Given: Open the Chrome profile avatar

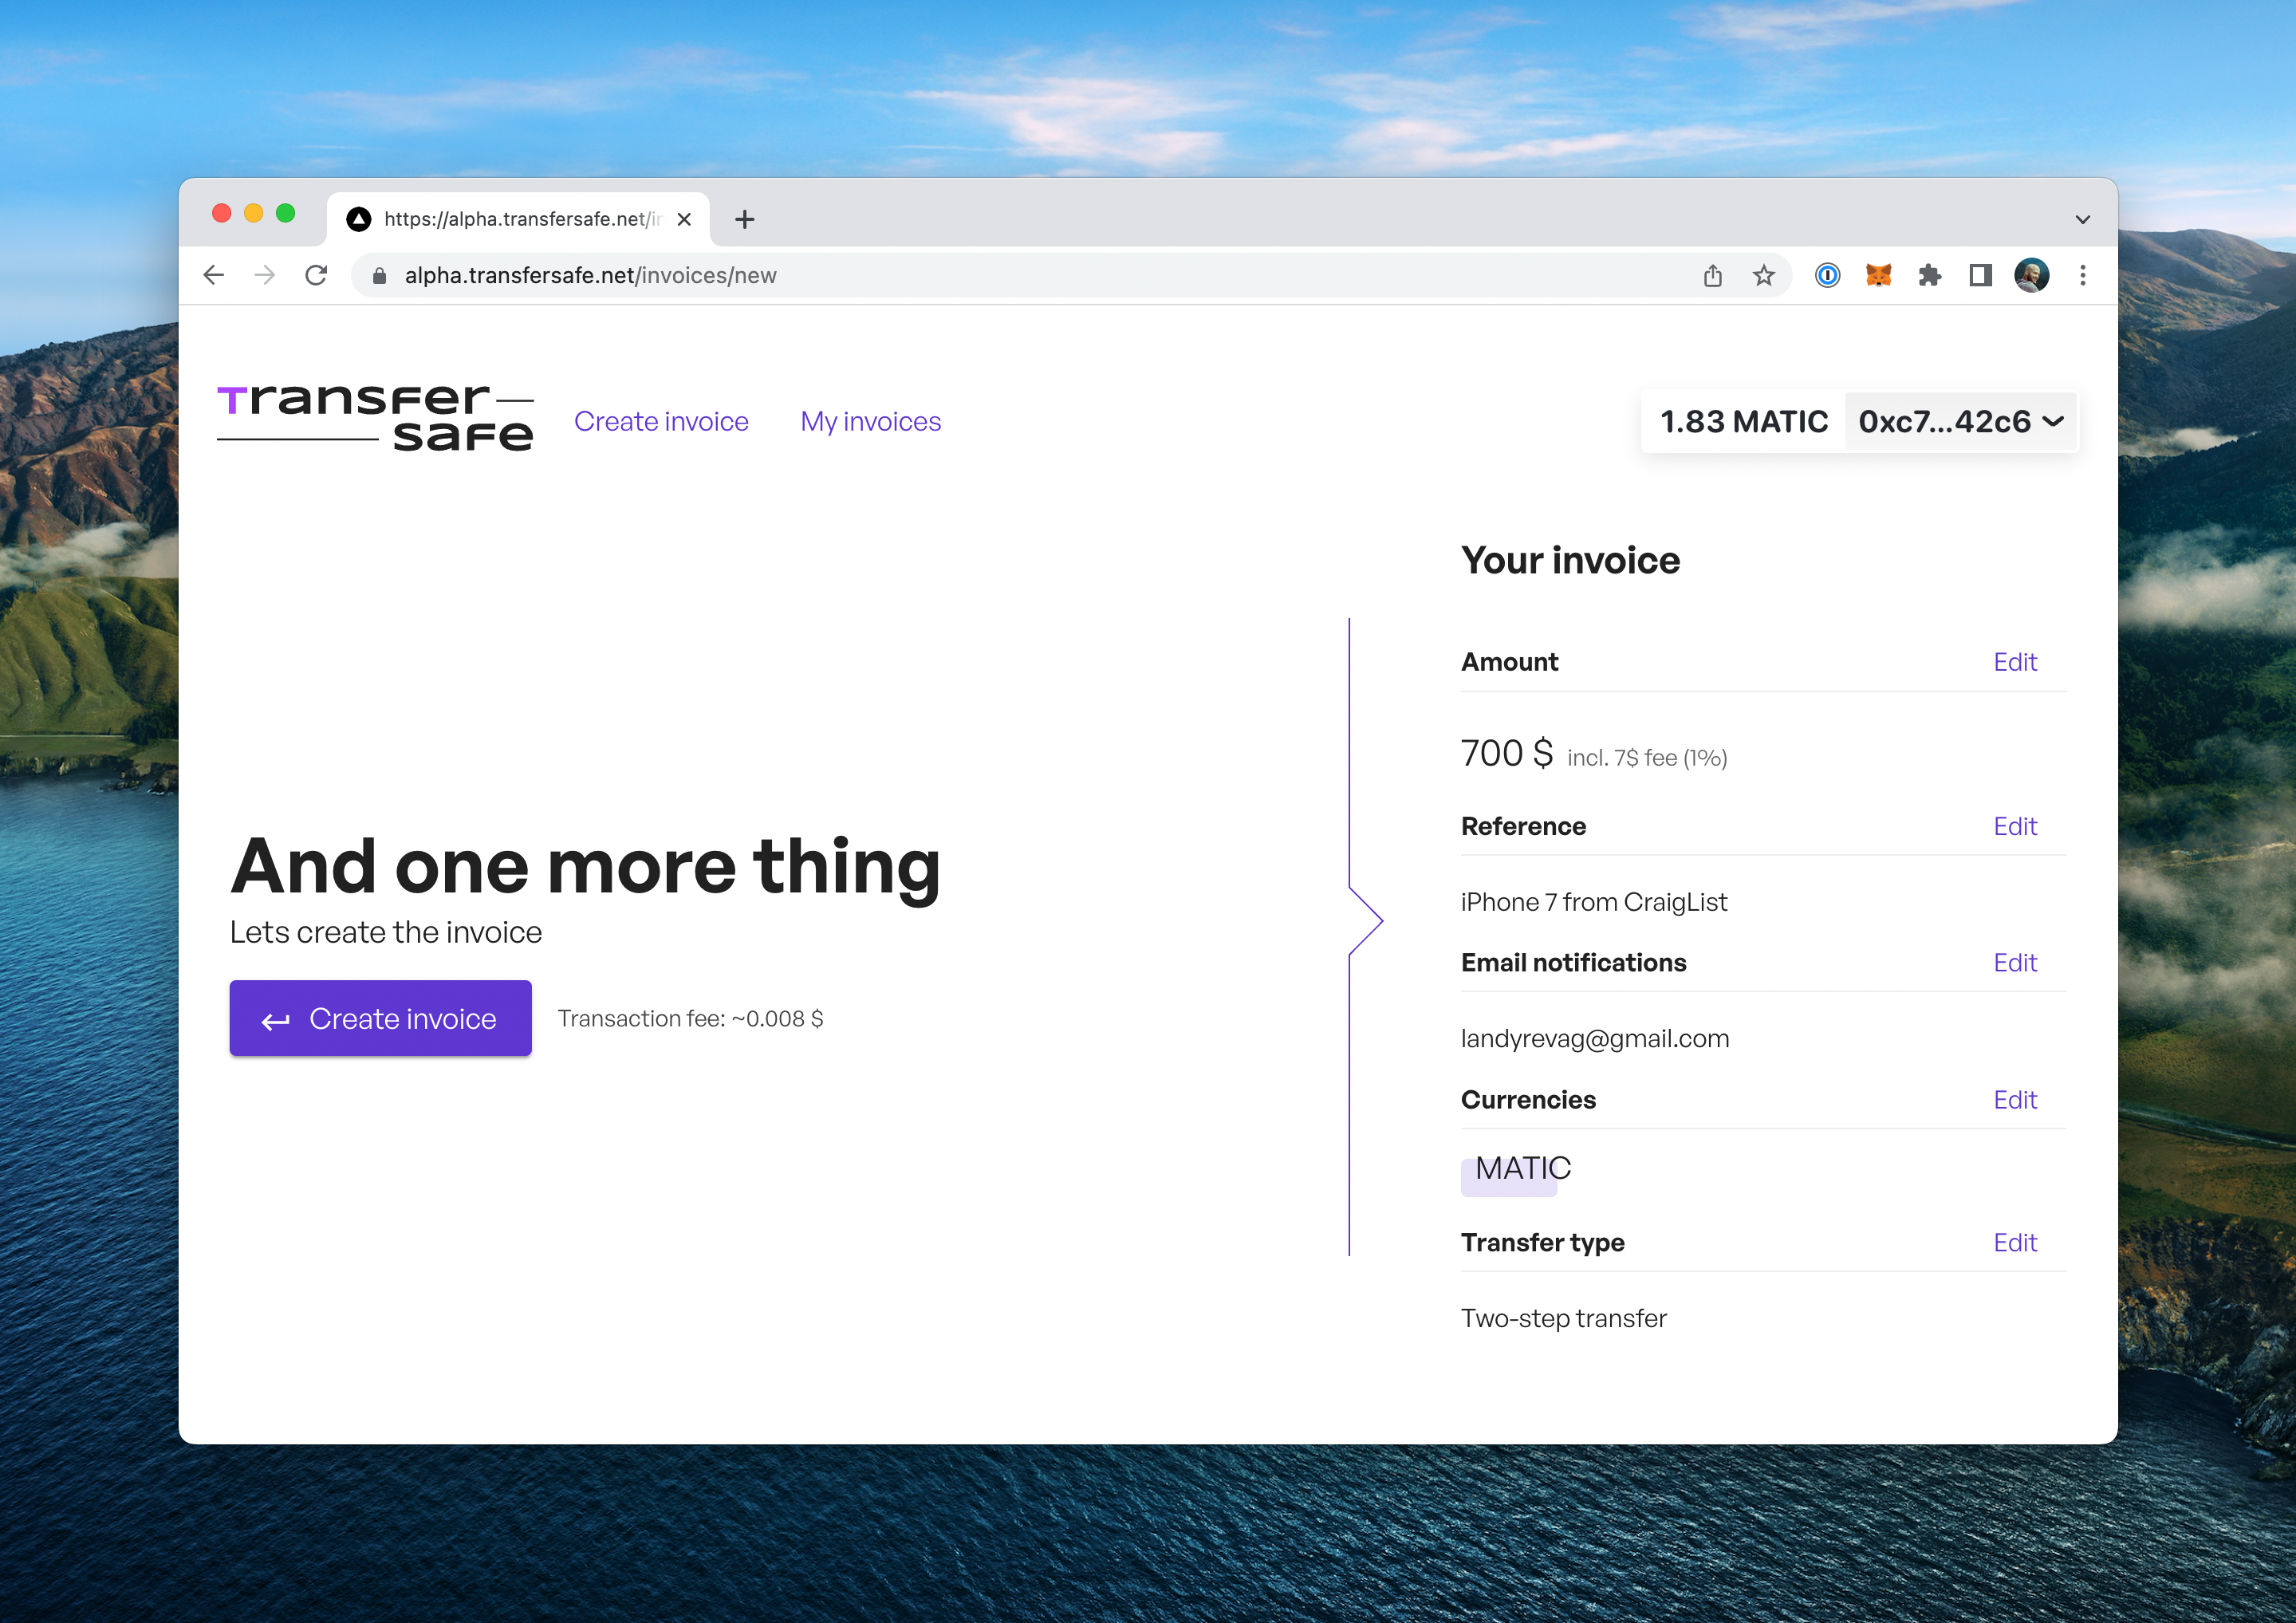Looking at the screenshot, I should (x=2031, y=275).
